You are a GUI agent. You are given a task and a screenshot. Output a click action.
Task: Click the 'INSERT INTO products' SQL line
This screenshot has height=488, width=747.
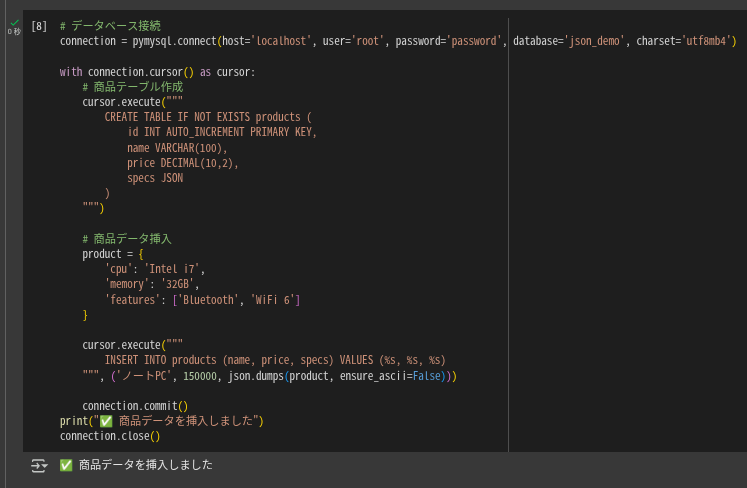(275, 360)
